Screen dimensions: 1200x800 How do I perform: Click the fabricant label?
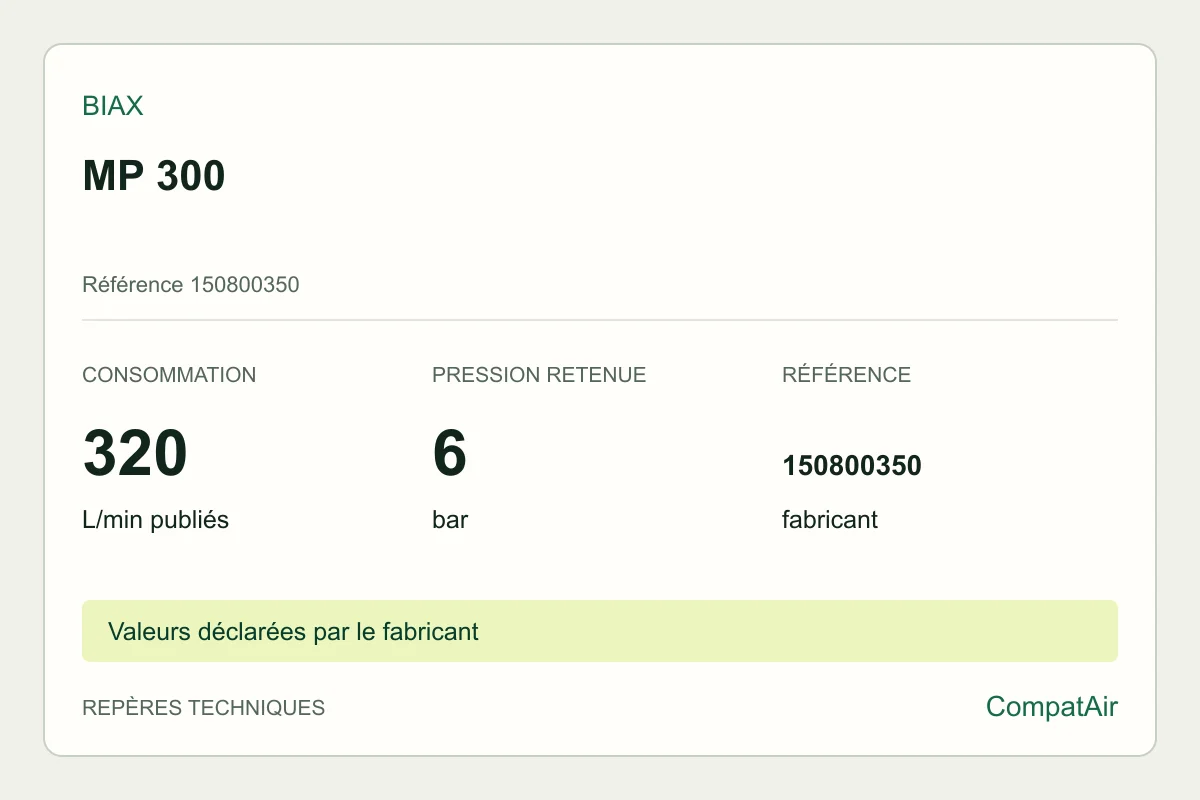pyautogui.click(x=830, y=520)
